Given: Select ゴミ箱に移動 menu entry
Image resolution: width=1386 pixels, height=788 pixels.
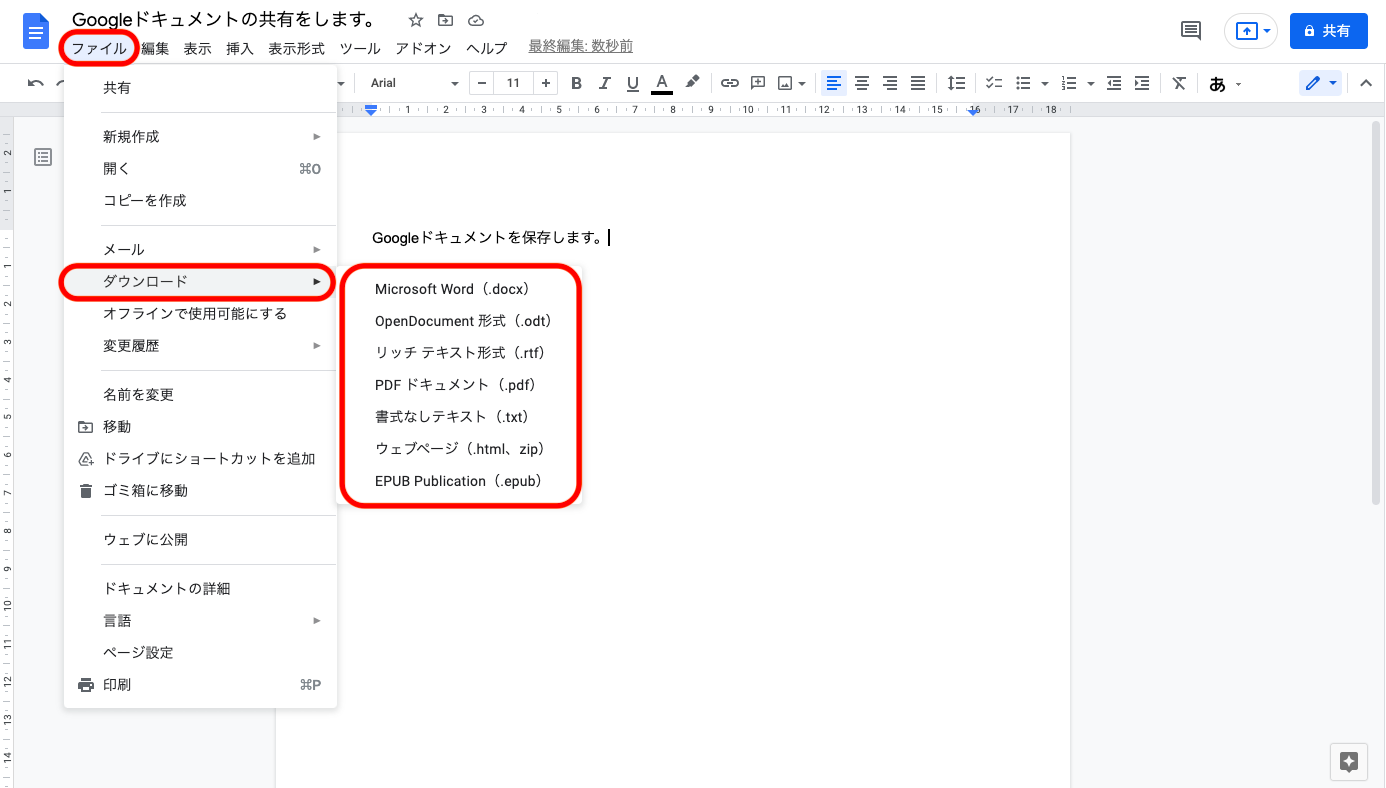Looking at the screenshot, I should [x=200, y=491].
